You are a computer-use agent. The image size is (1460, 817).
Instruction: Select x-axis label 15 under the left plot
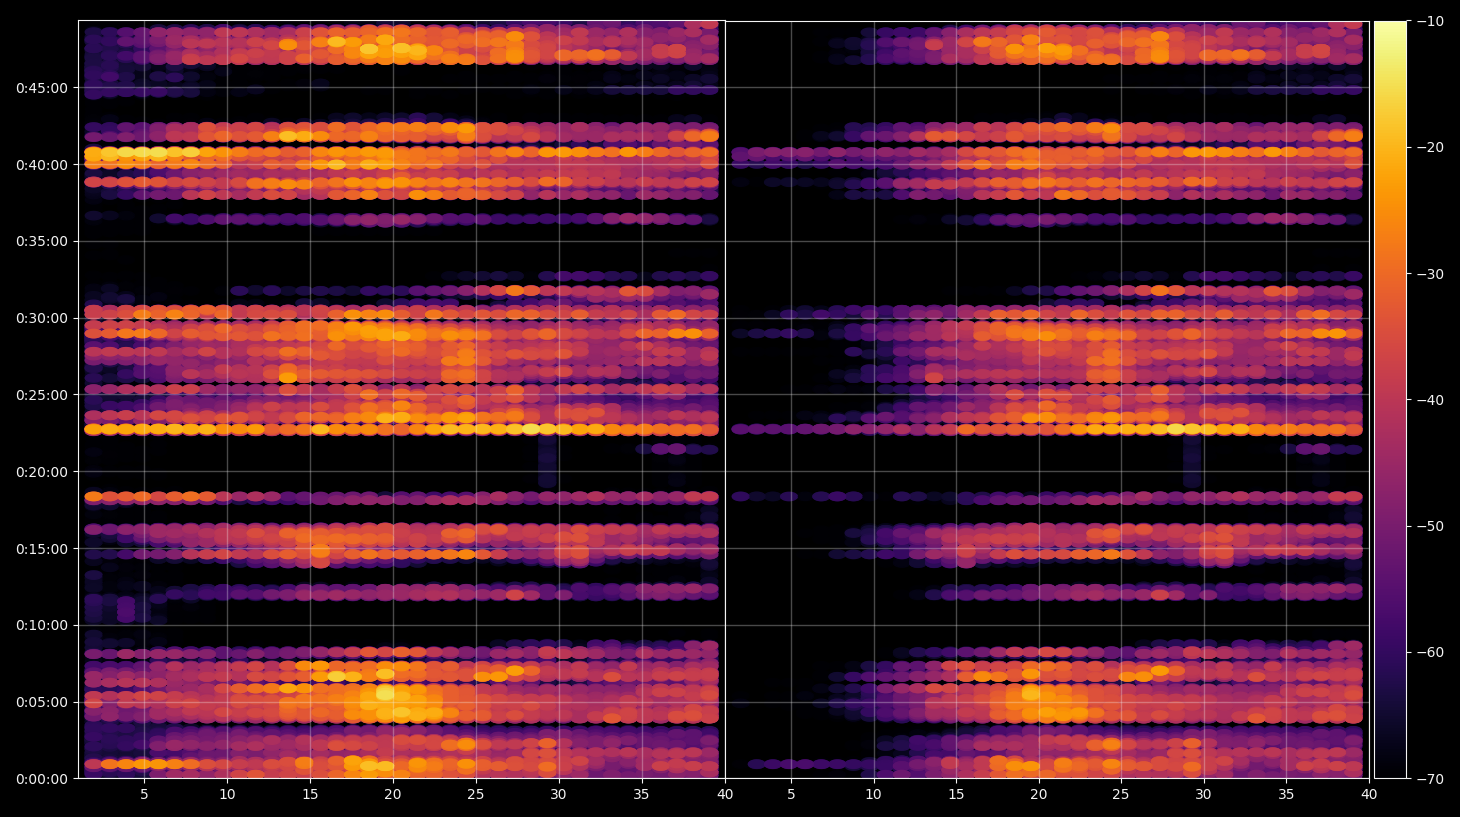click(310, 795)
